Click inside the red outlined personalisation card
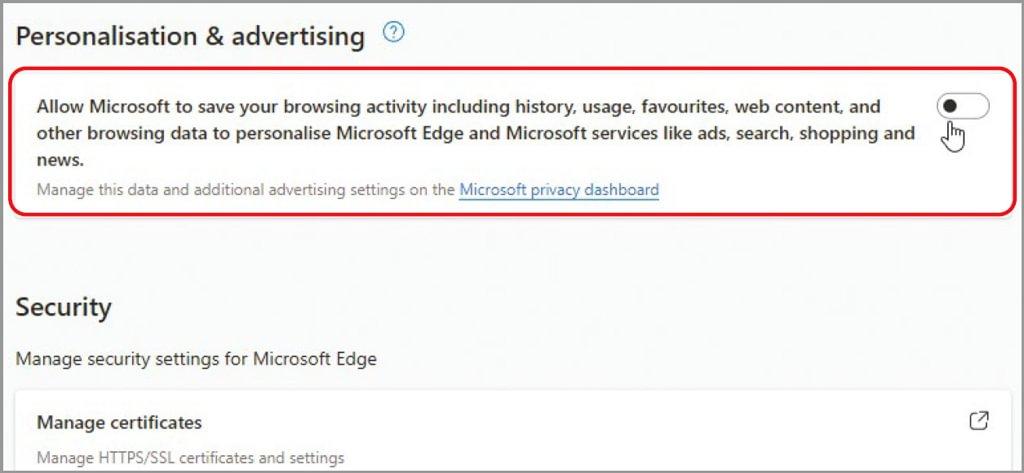Viewport: 1024px width, 473px height. [x=784, y=176]
